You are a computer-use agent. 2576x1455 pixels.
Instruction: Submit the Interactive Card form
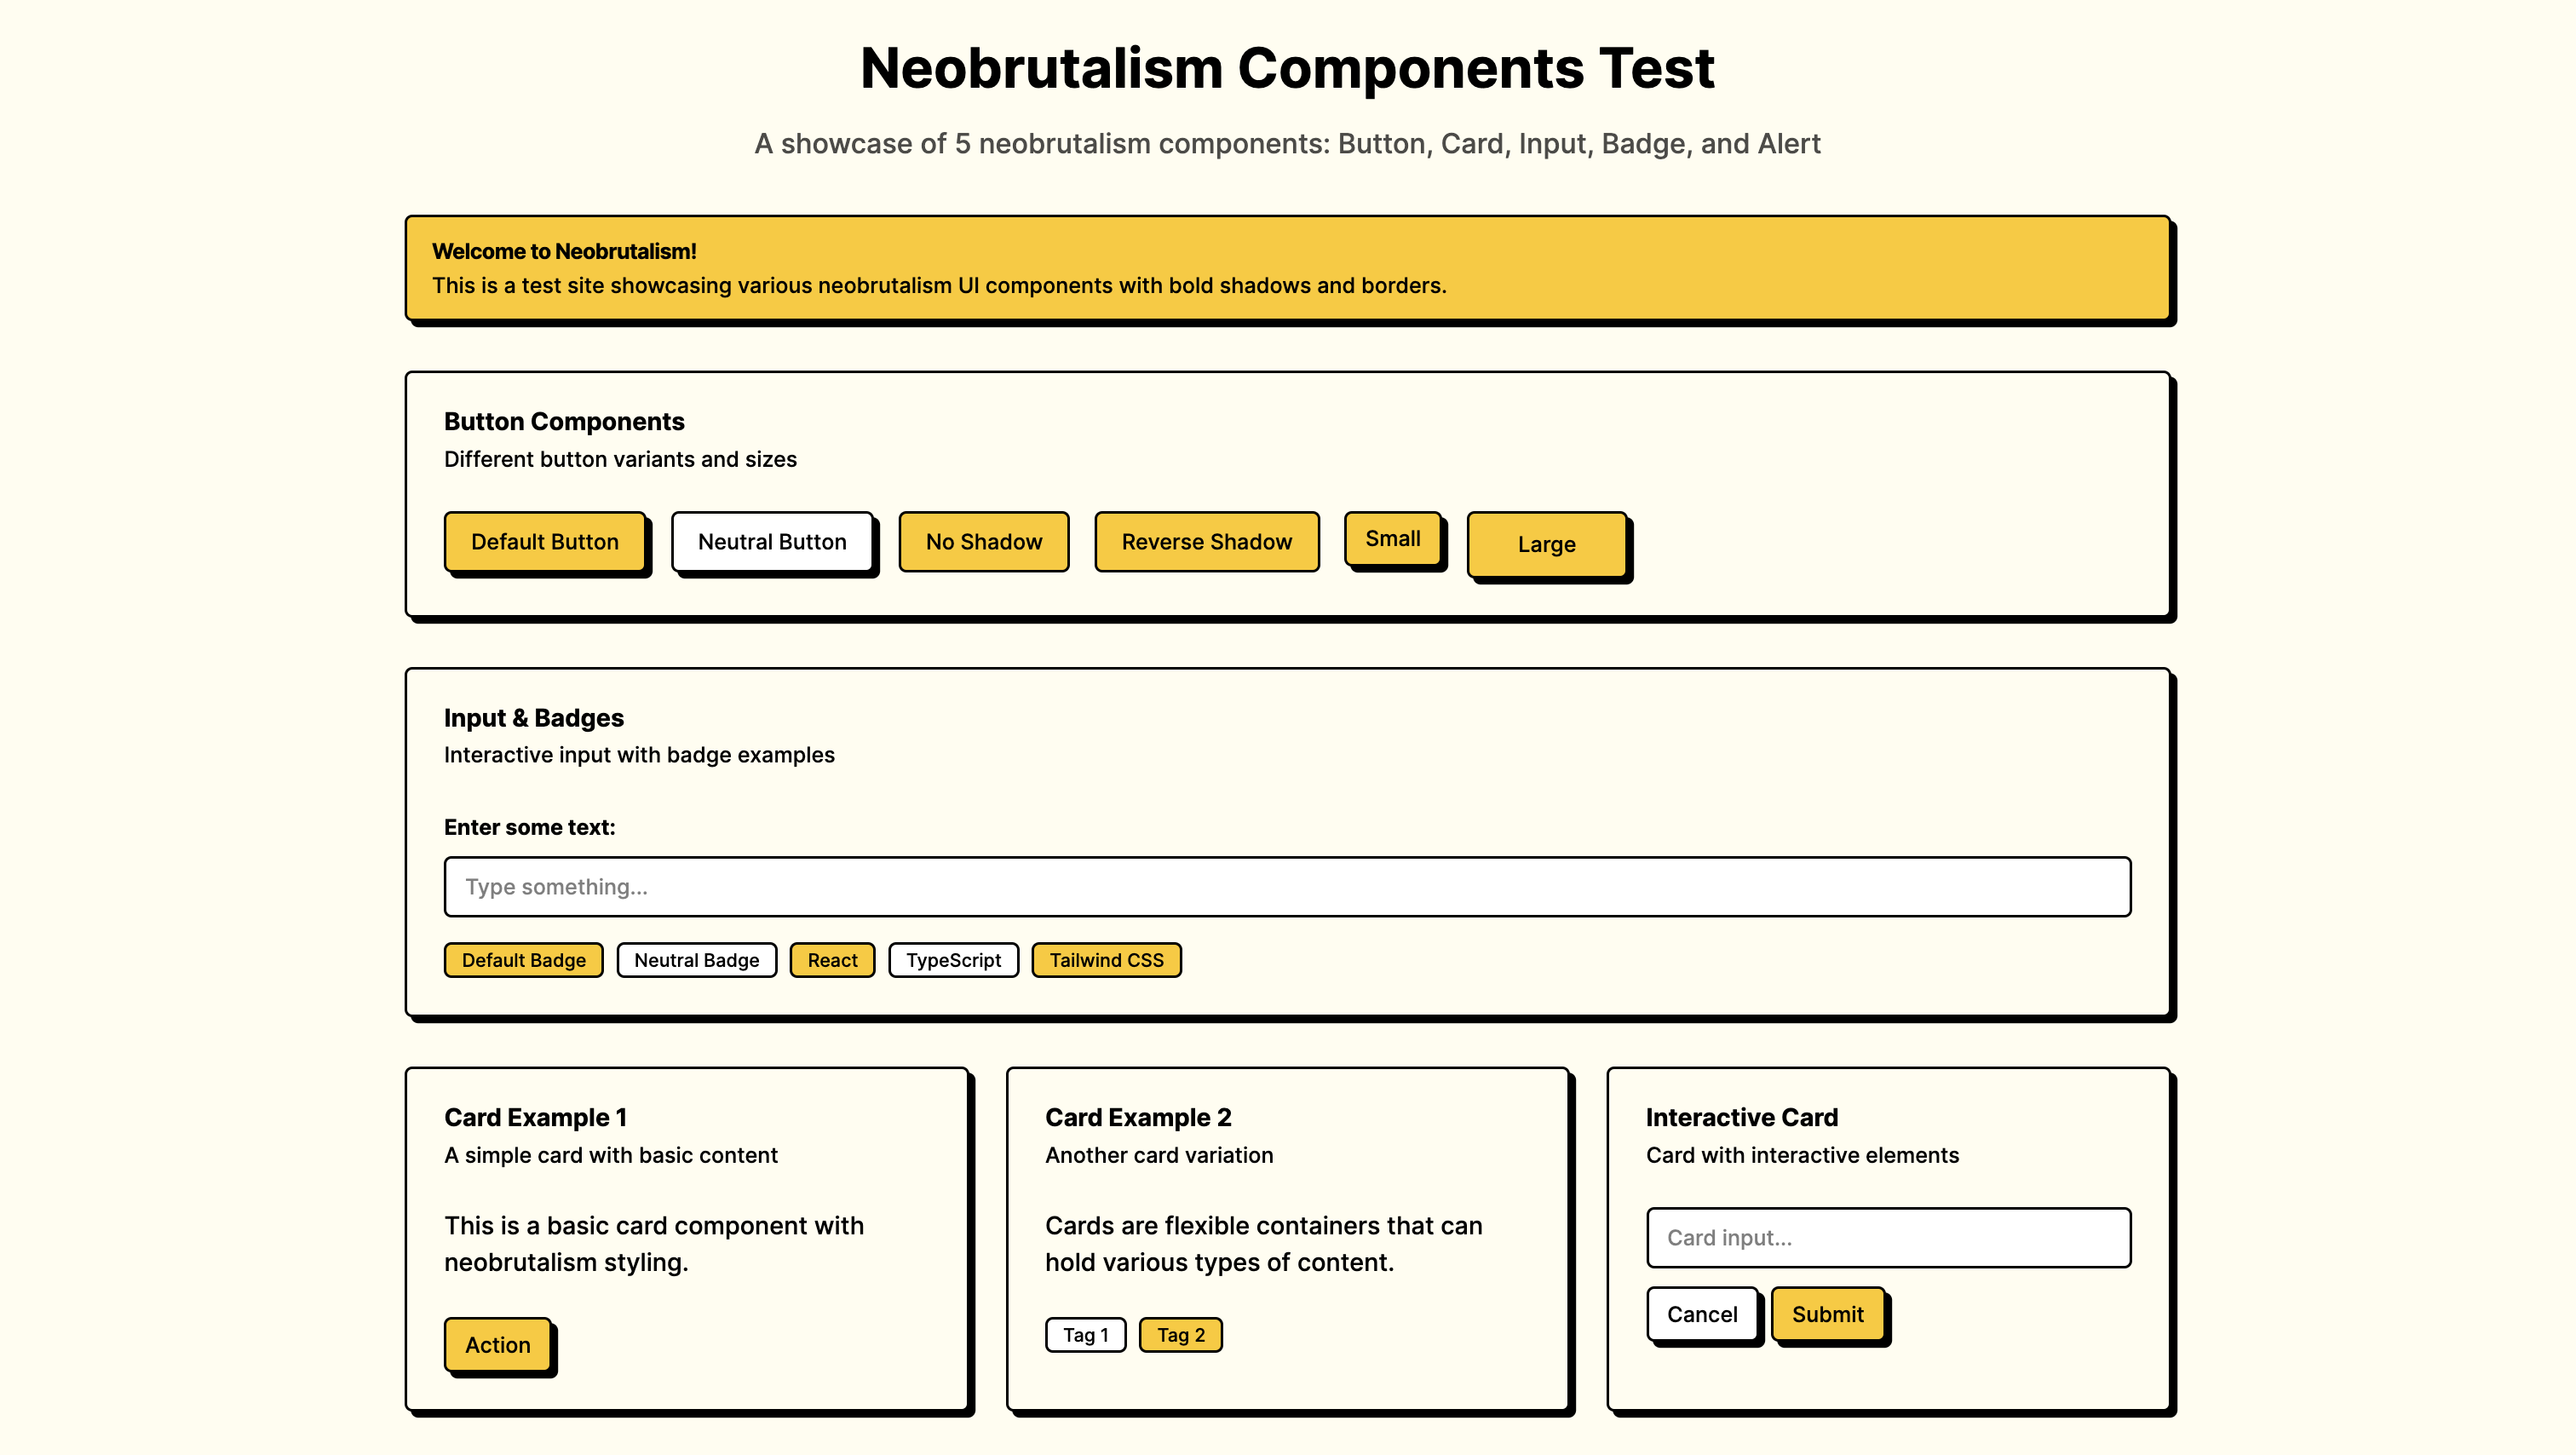tap(1828, 1314)
